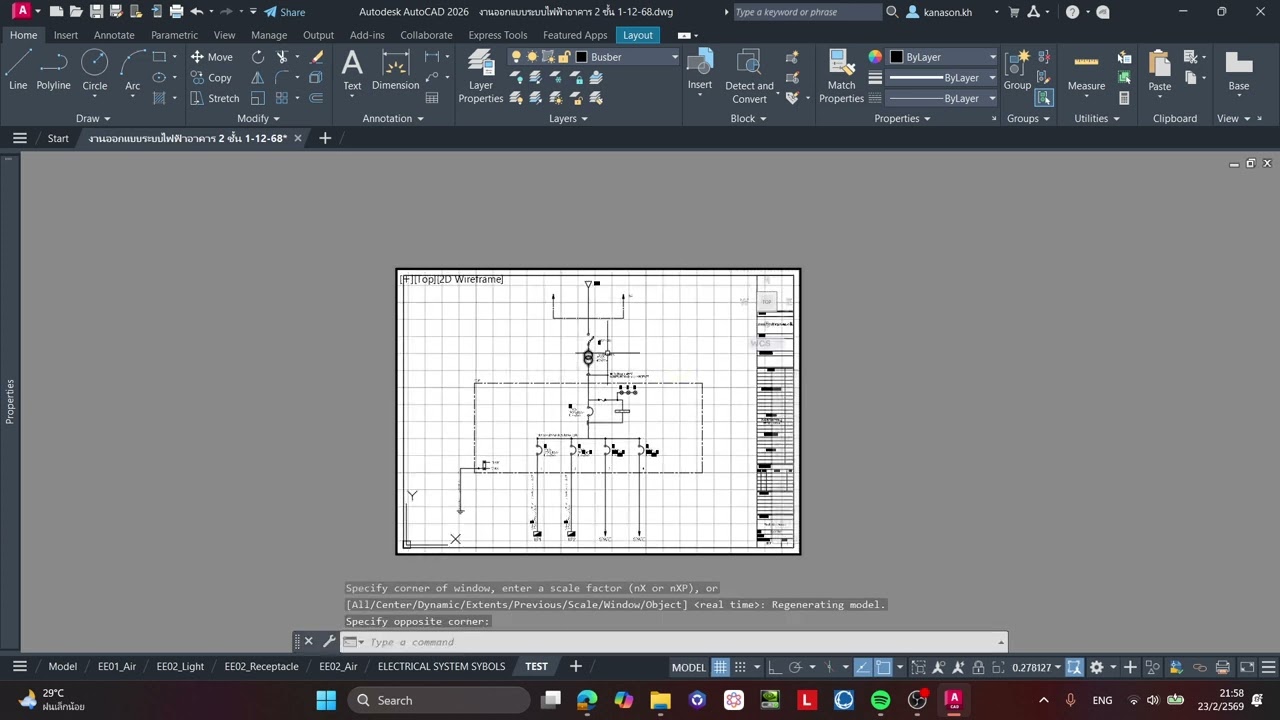Click the Offset tool icon
Image resolution: width=1280 pixels, height=720 pixels.
pos(316,98)
